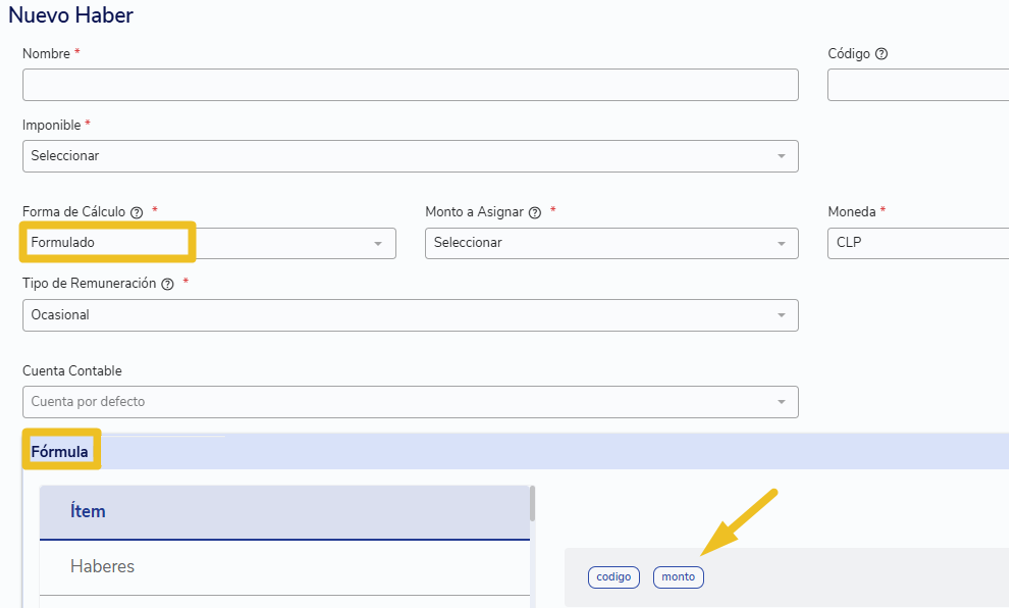Select the Moneda CLP field
Viewport: 1009px width, 608px height.
918,243
